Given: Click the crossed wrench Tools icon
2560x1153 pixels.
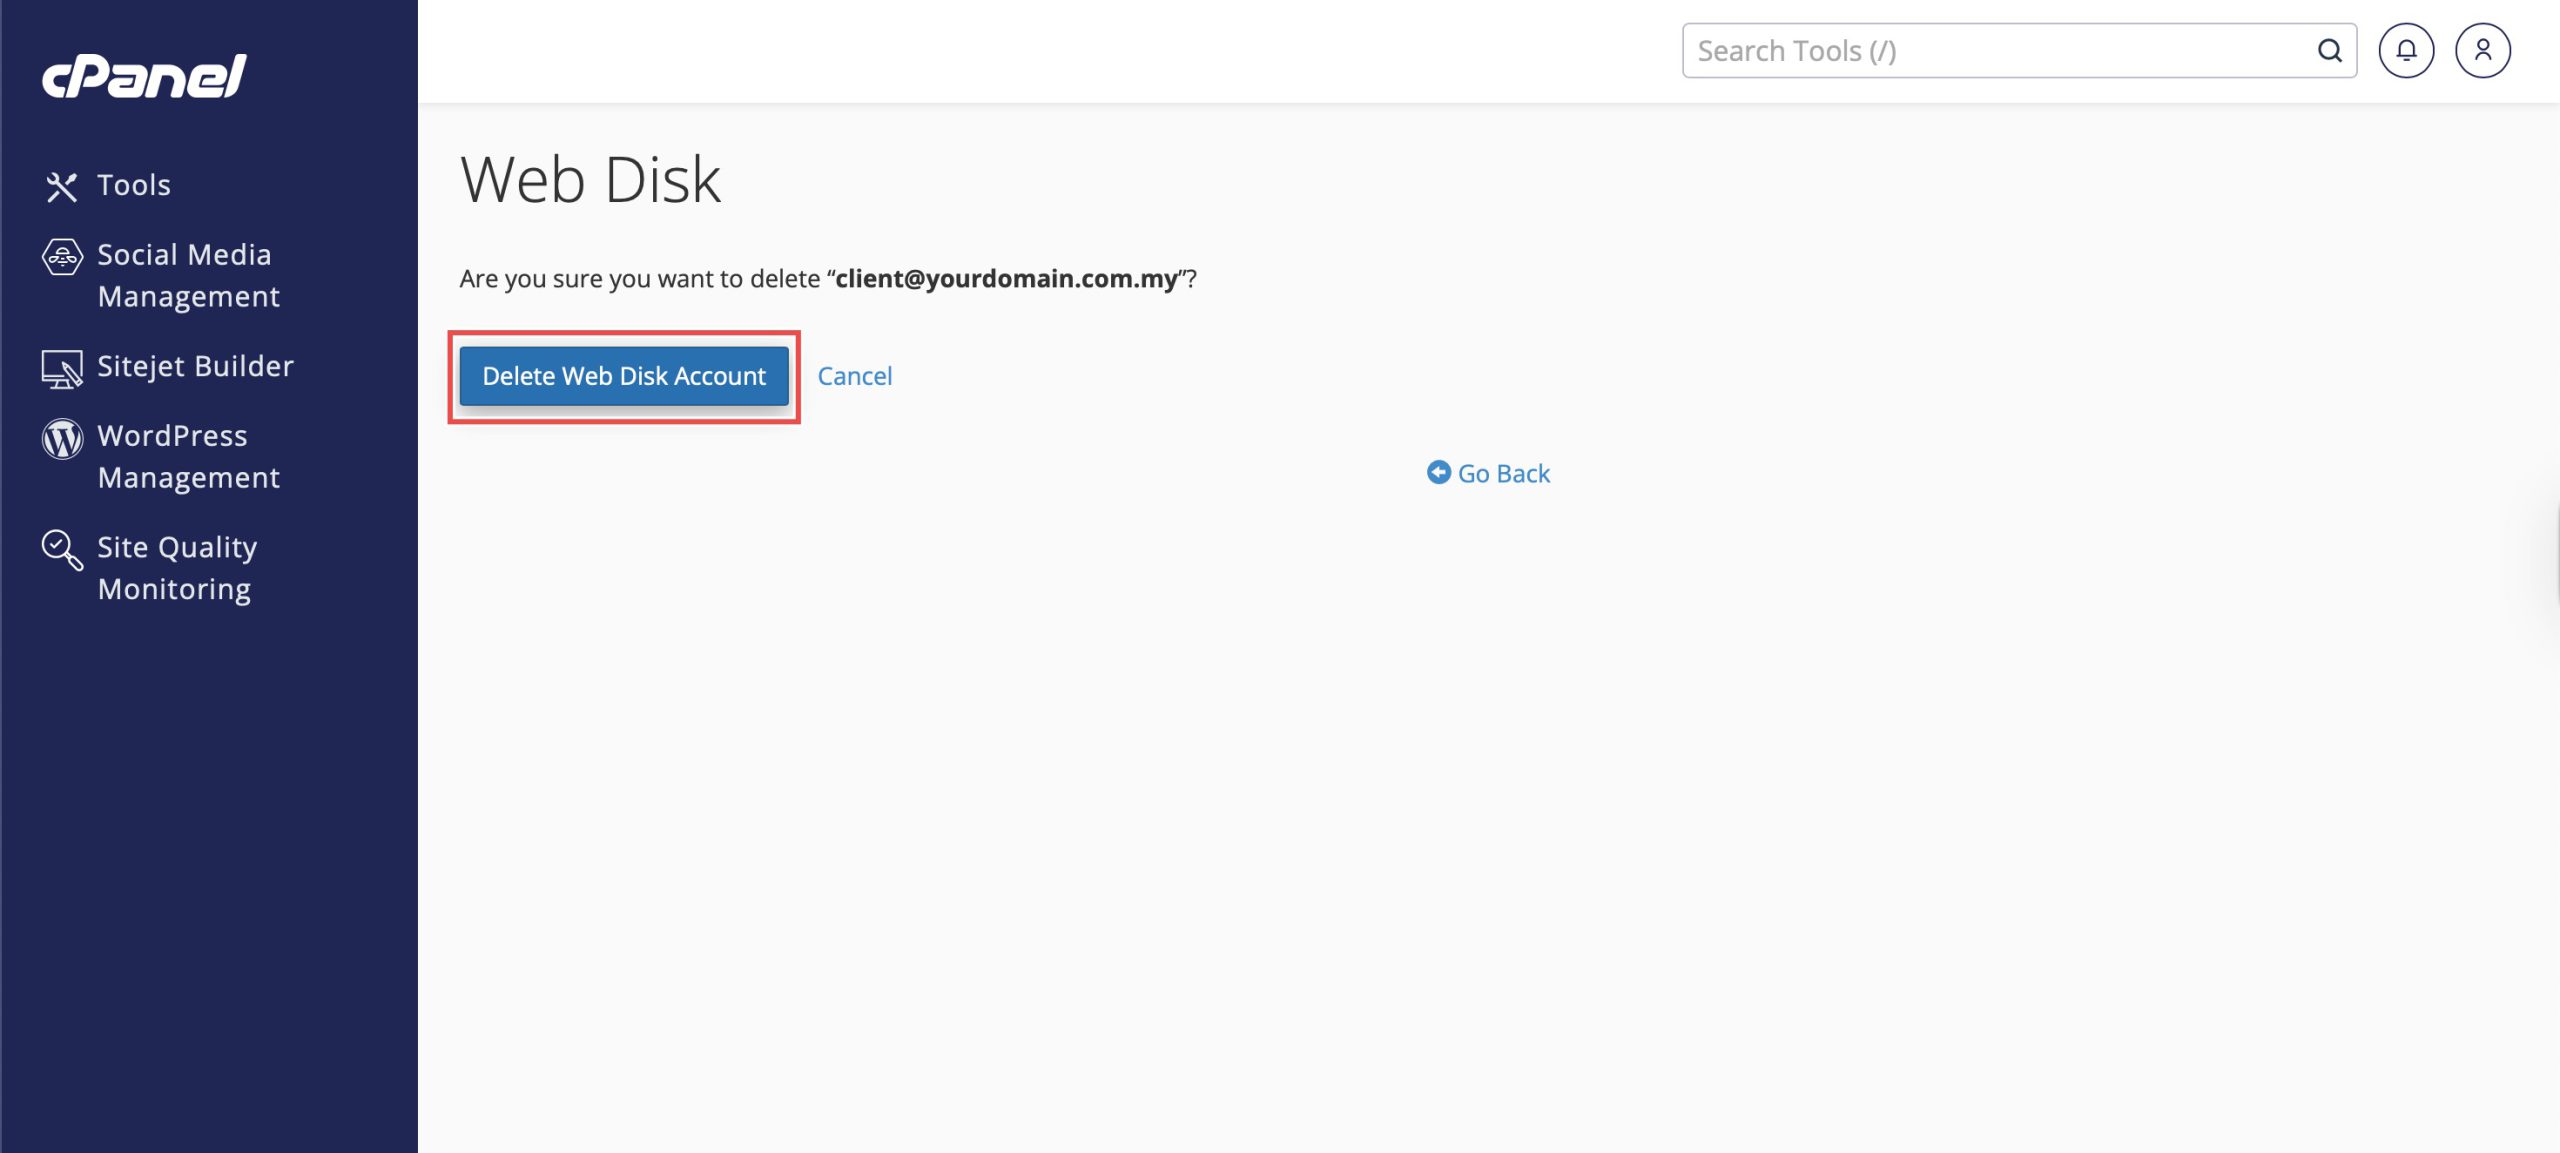Looking at the screenshot, I should tap(61, 186).
